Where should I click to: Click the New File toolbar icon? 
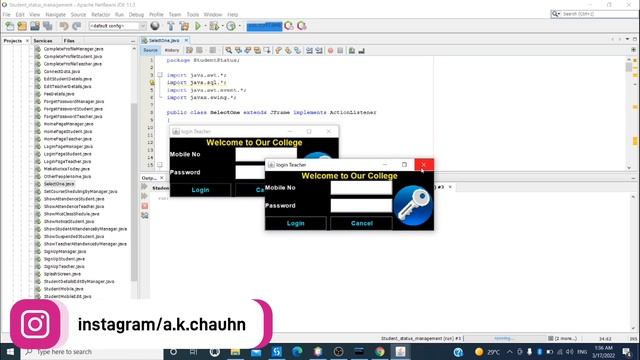(x=9, y=26)
